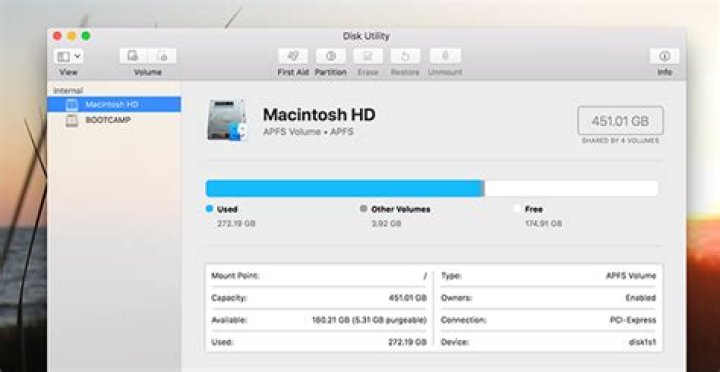This screenshot has width=720, height=372.
Task: Click the Disk Utility window title
Action: (366, 36)
